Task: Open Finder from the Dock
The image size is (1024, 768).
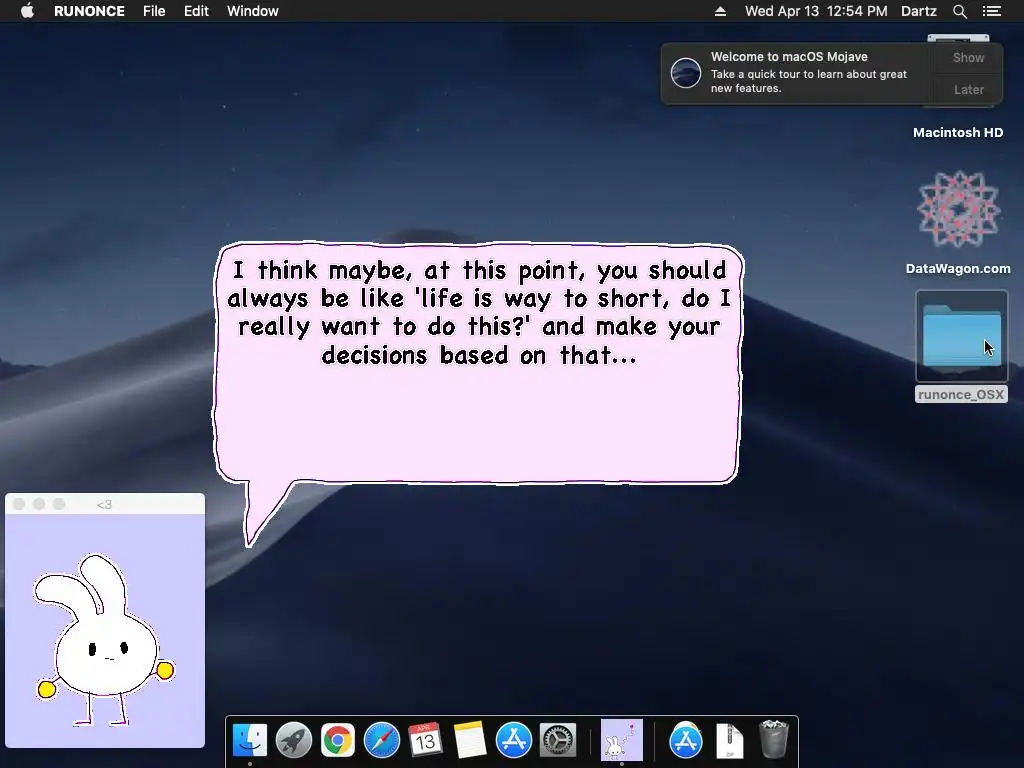Action: click(x=250, y=741)
